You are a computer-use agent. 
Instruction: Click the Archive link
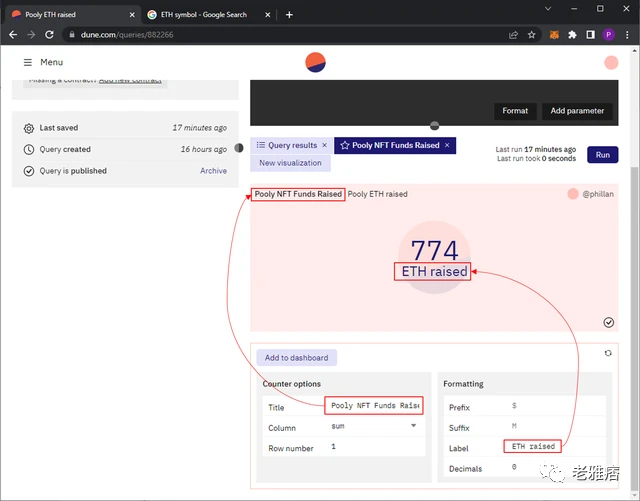click(213, 171)
